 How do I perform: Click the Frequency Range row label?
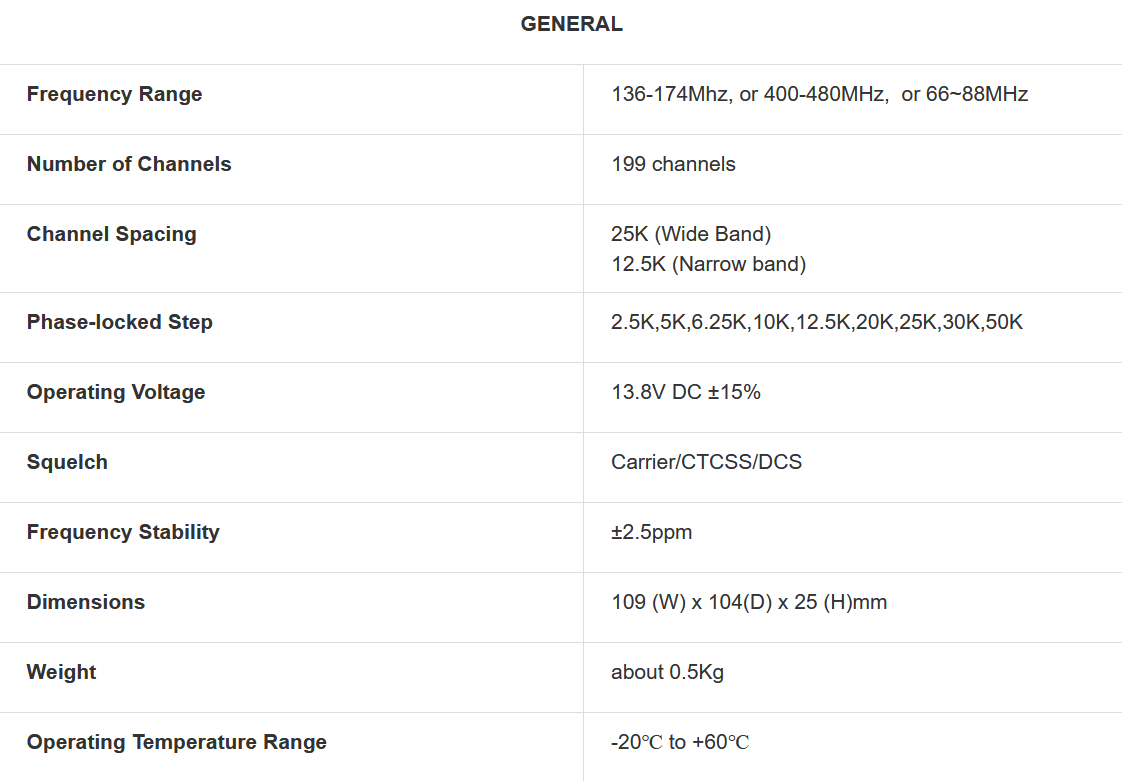[x=114, y=94]
